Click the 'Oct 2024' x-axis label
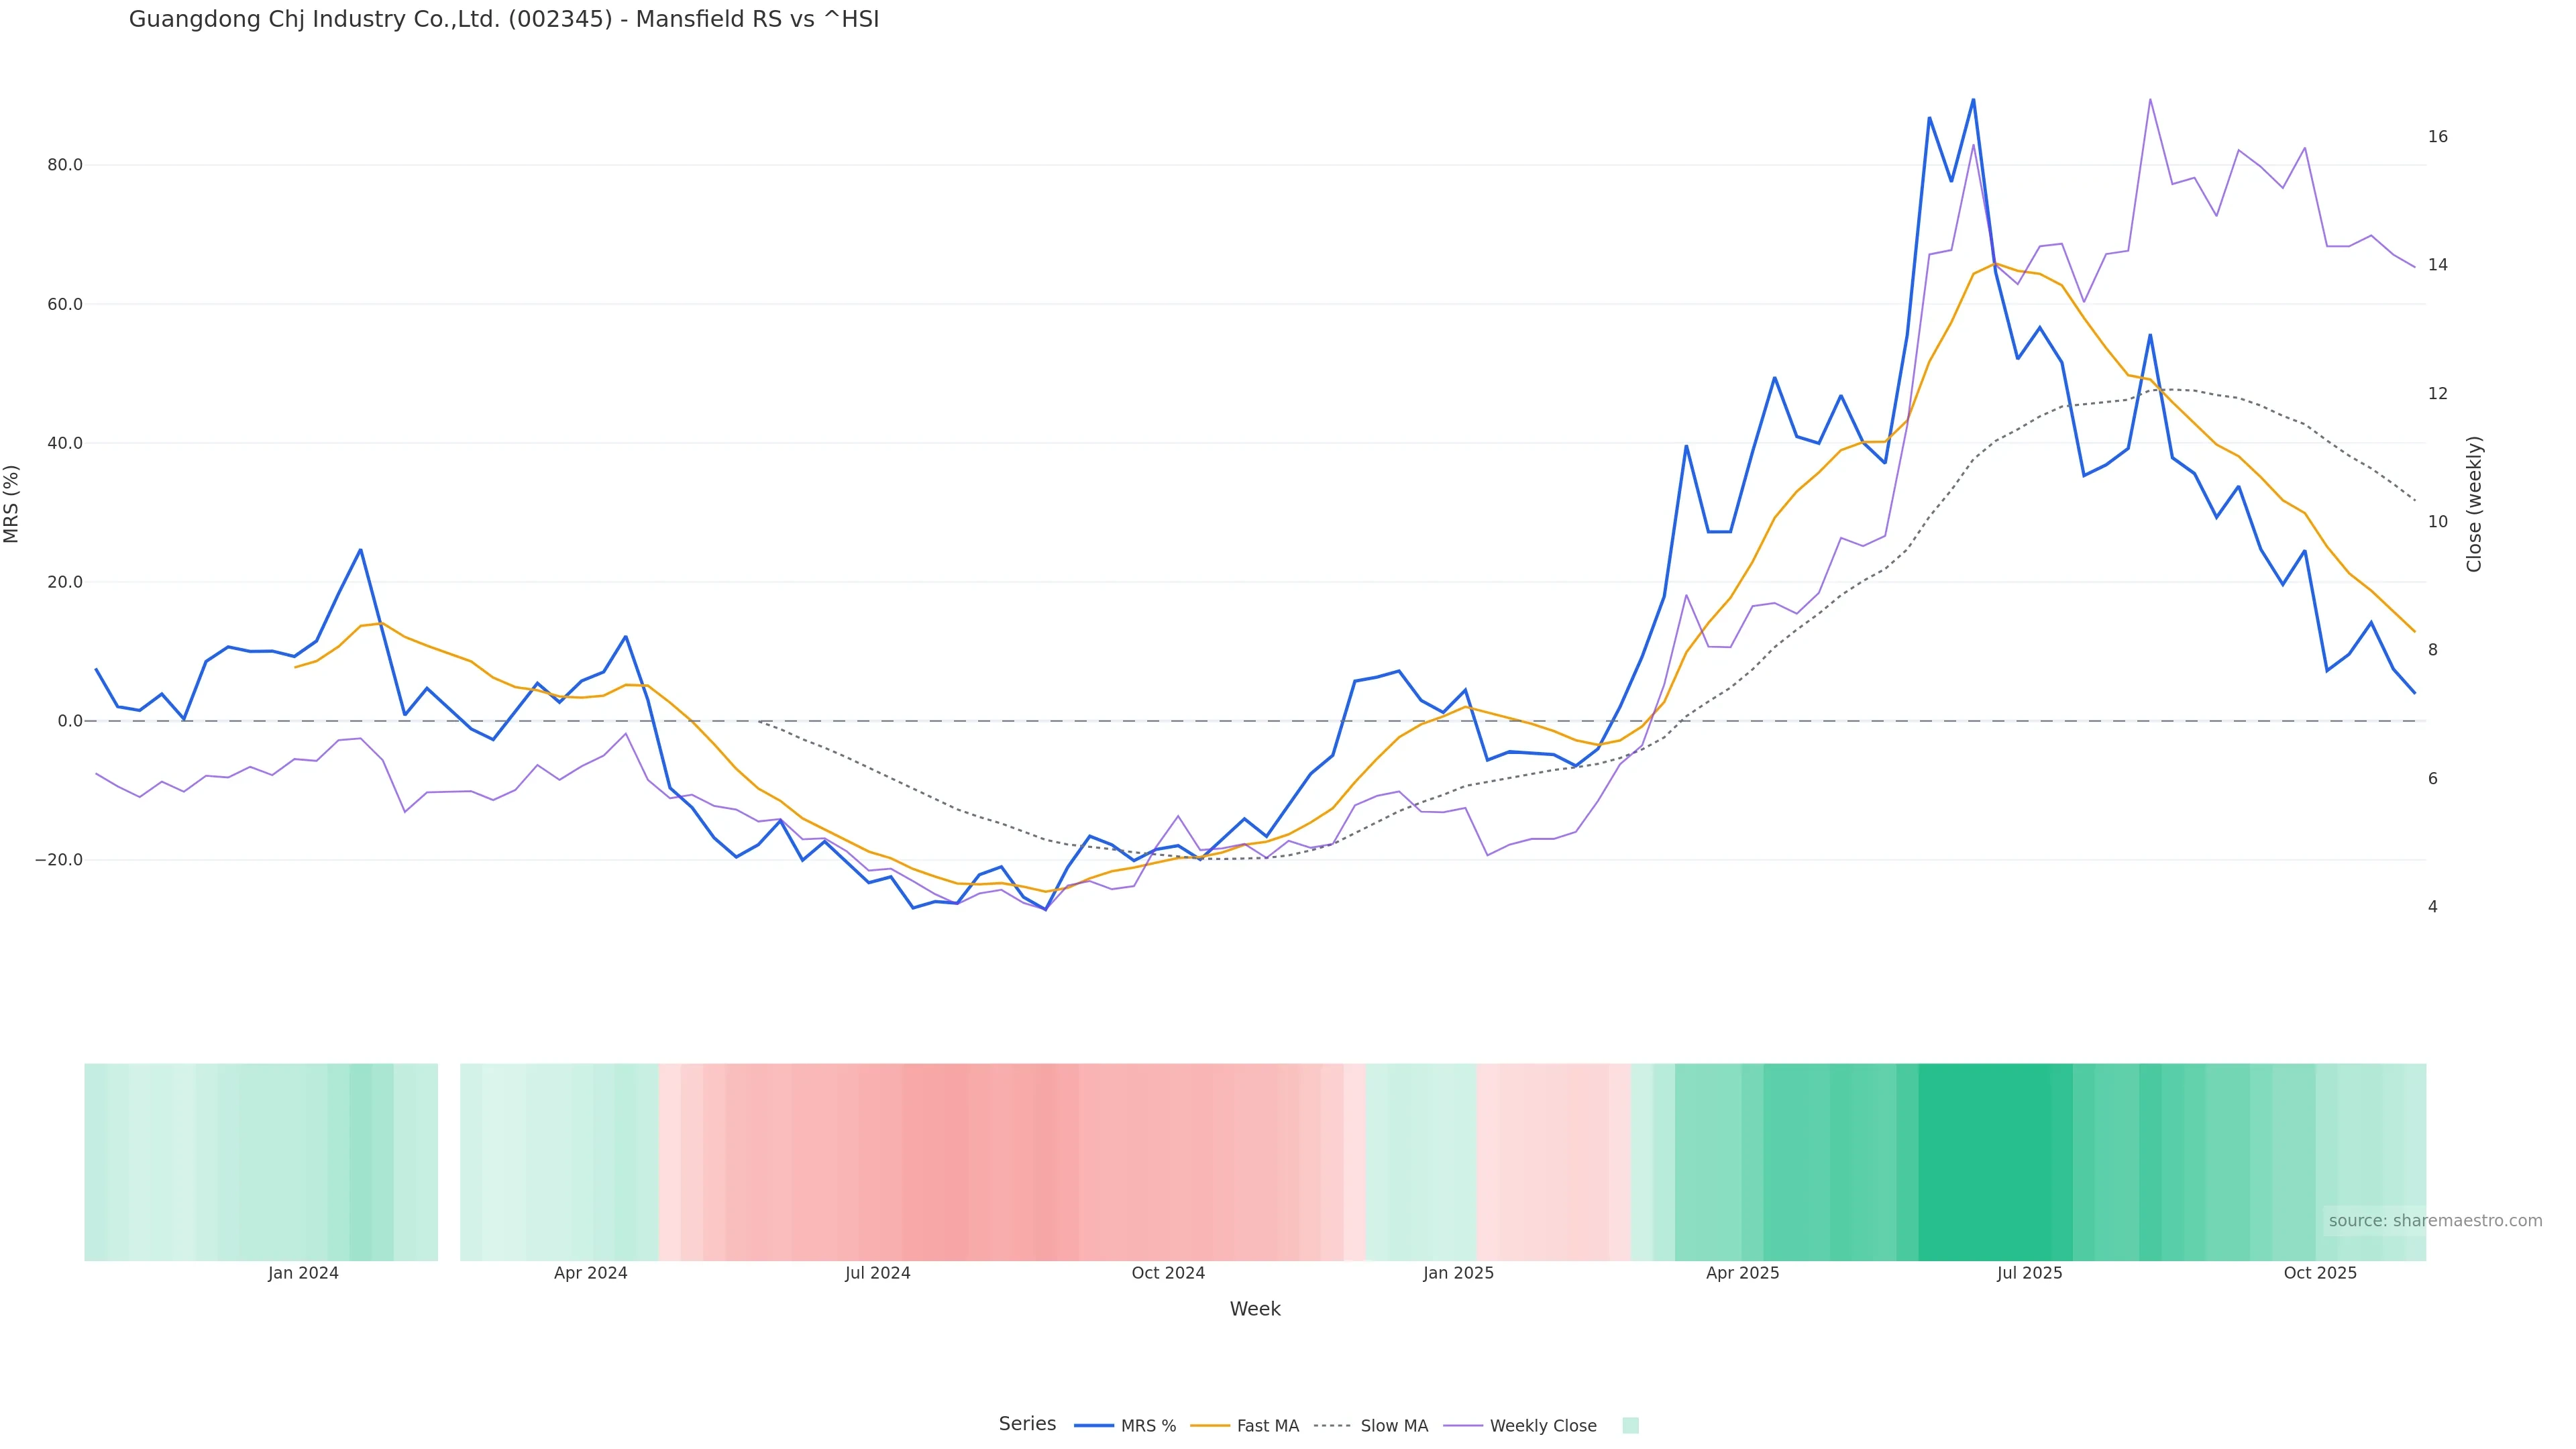 1168,1273
